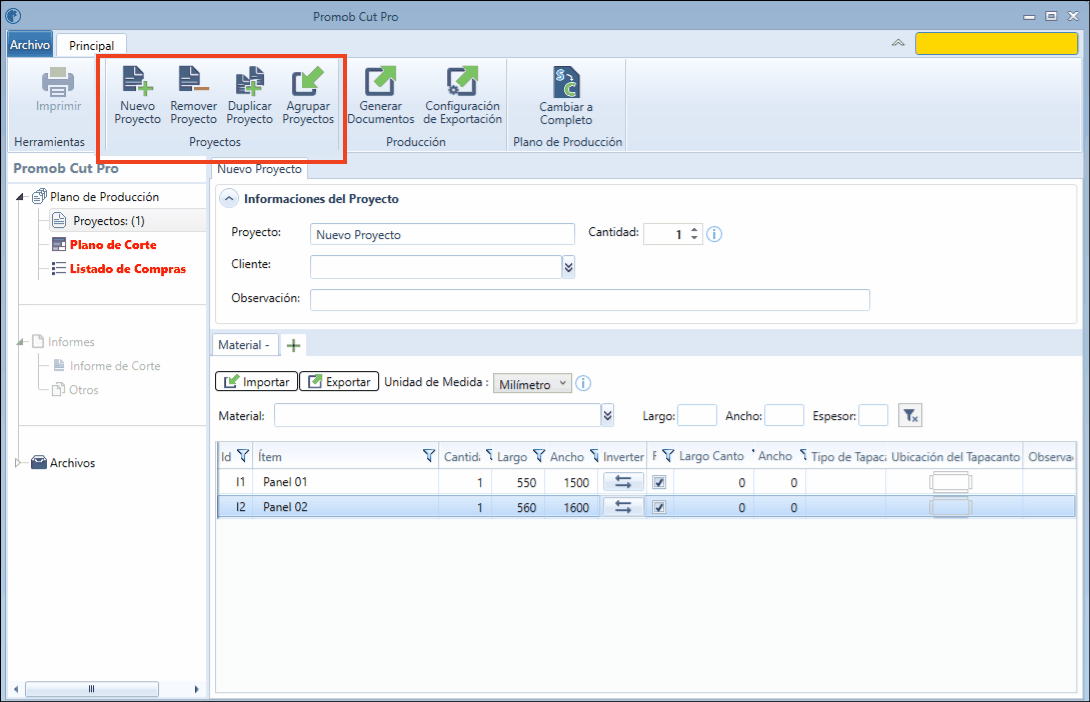Open Listado de Compras
The image size is (1090, 702).
coord(127,269)
